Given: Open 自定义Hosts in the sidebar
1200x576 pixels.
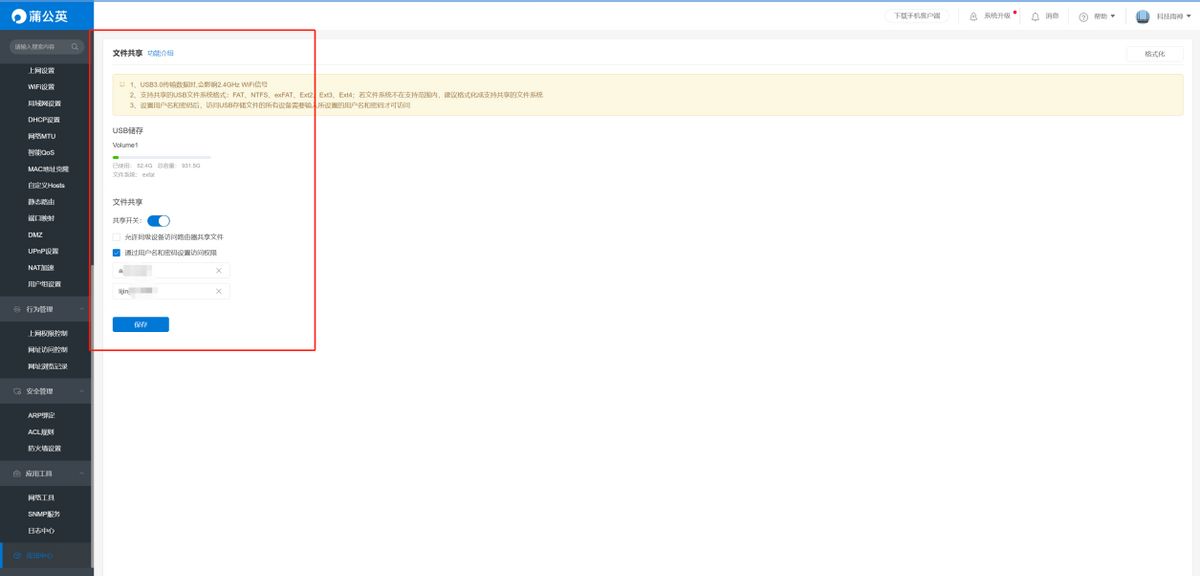Looking at the screenshot, I should (46, 185).
